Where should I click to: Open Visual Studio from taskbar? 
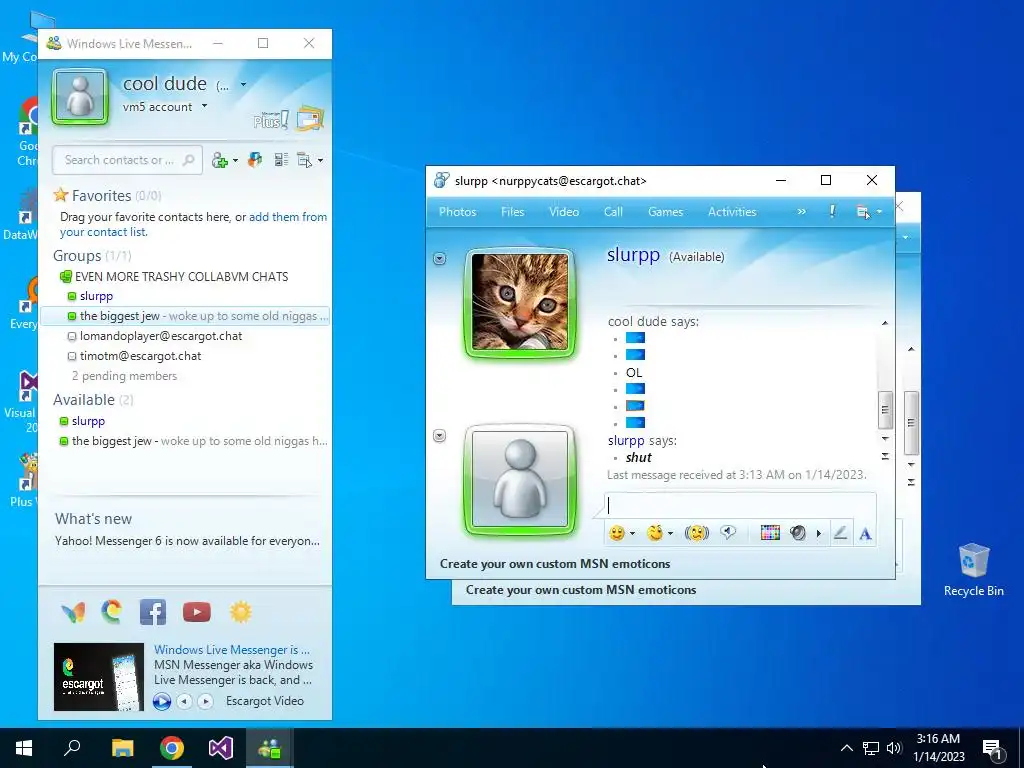[x=221, y=748]
